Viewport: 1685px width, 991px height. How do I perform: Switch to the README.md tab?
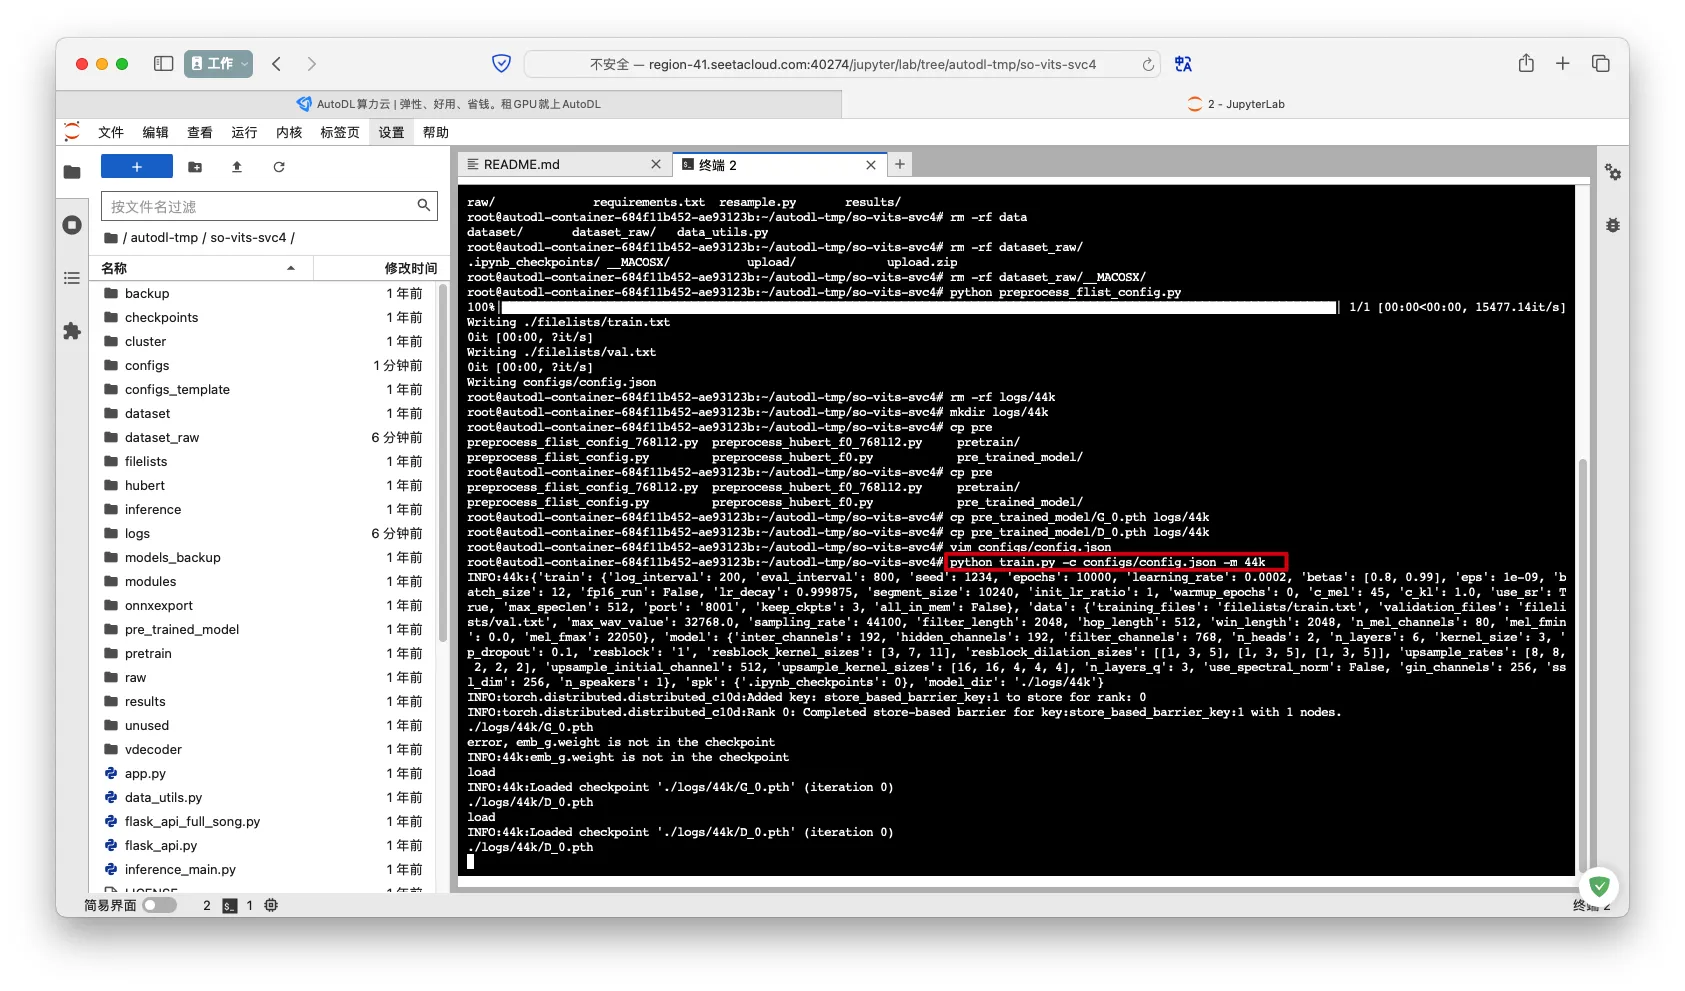(560, 165)
